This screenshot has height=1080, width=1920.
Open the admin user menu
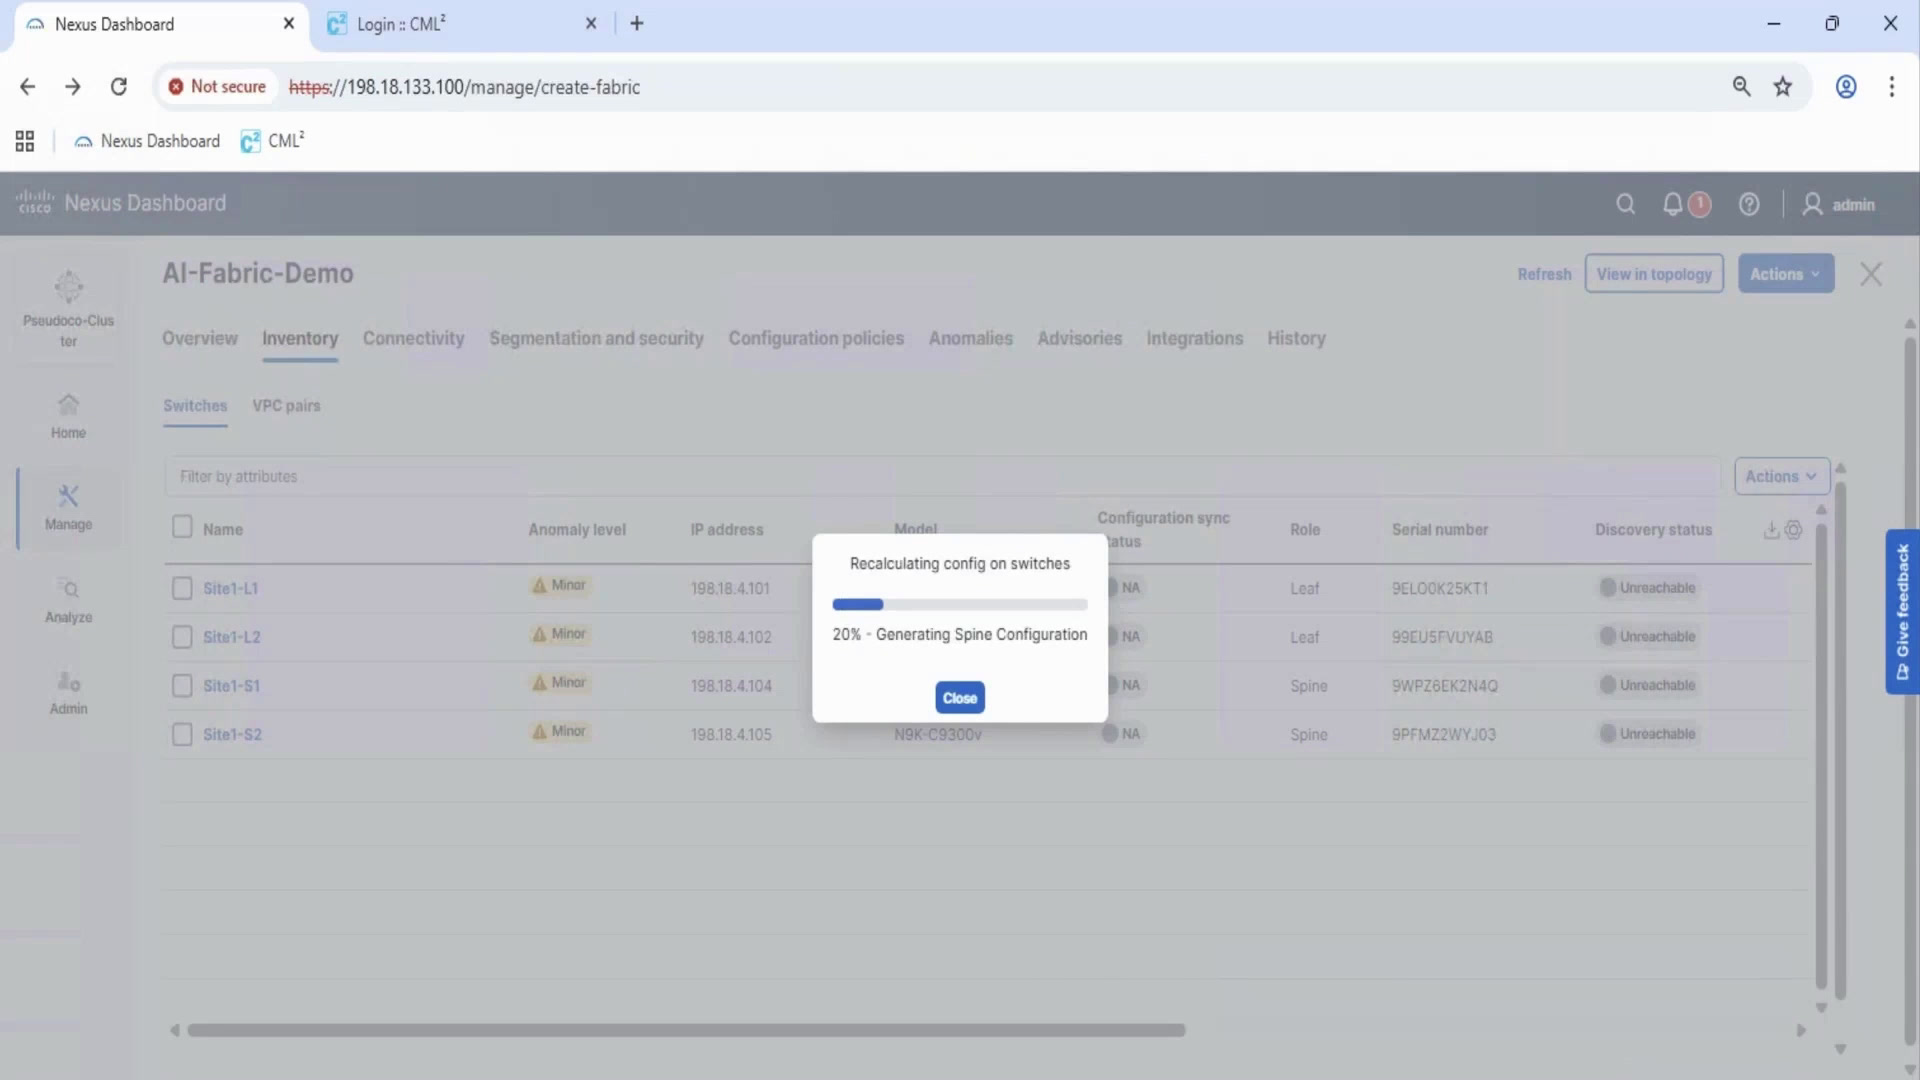1838,204
